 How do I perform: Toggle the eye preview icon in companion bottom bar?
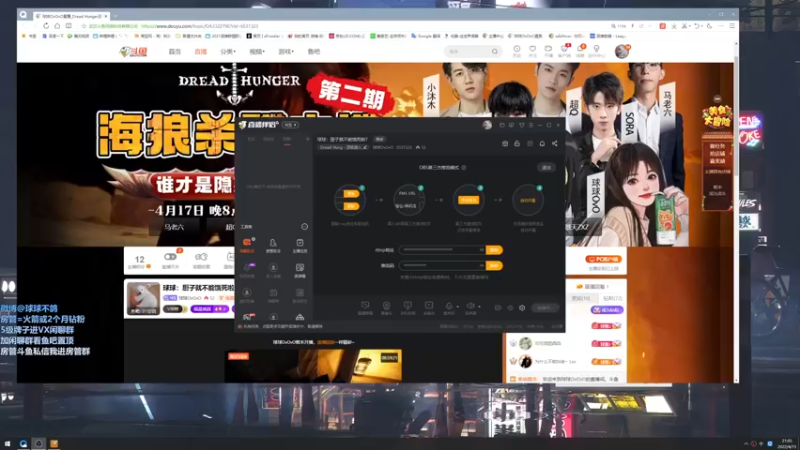(510, 308)
